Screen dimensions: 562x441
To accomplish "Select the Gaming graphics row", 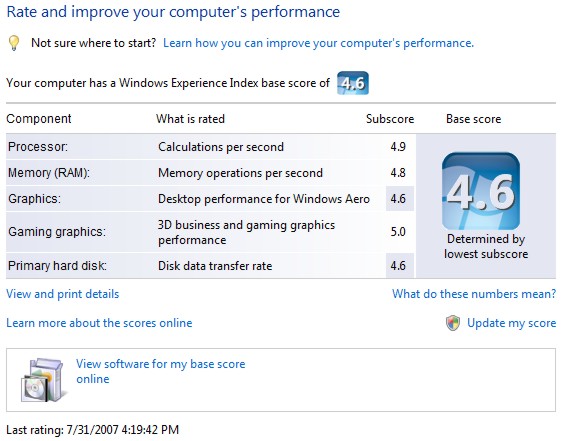I will [x=210, y=232].
